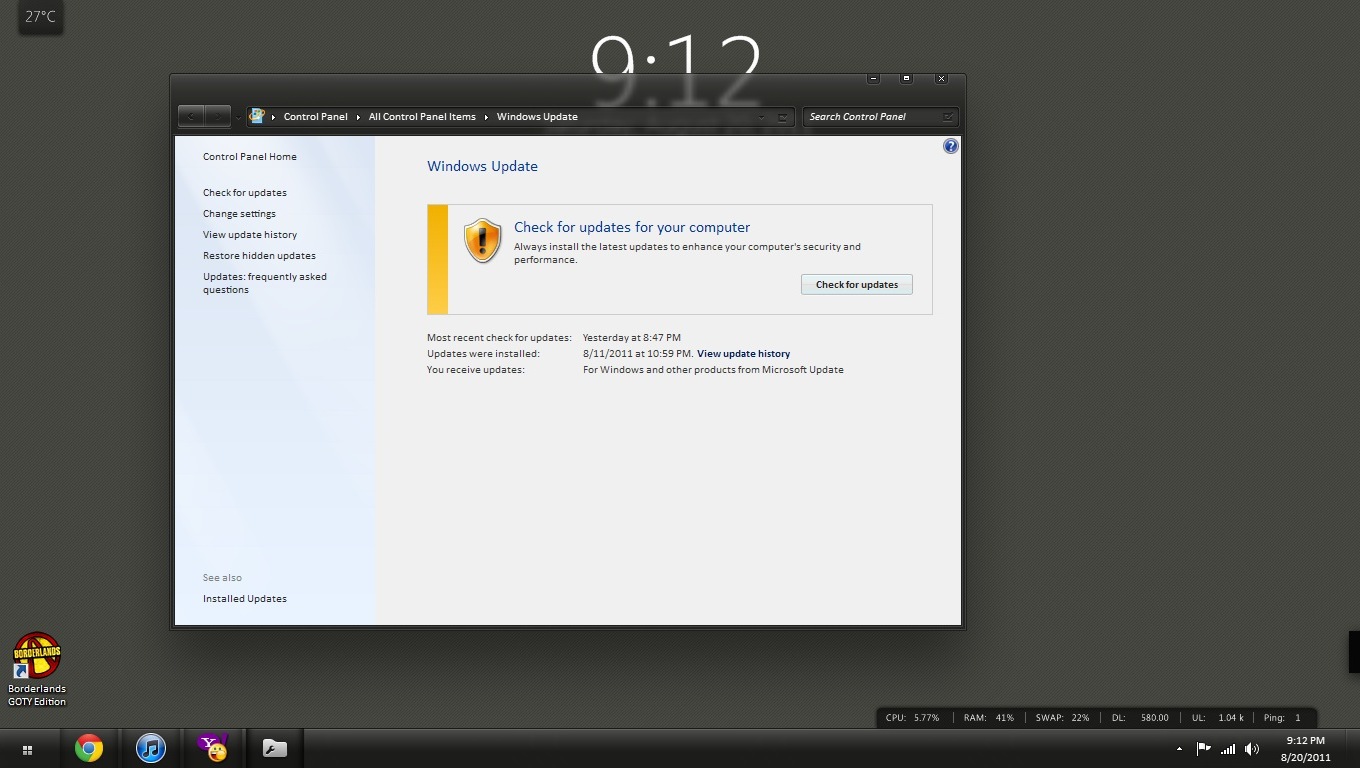Screen dimensions: 1360x768
Task: Maximize the Windows Update window
Action: [907, 78]
